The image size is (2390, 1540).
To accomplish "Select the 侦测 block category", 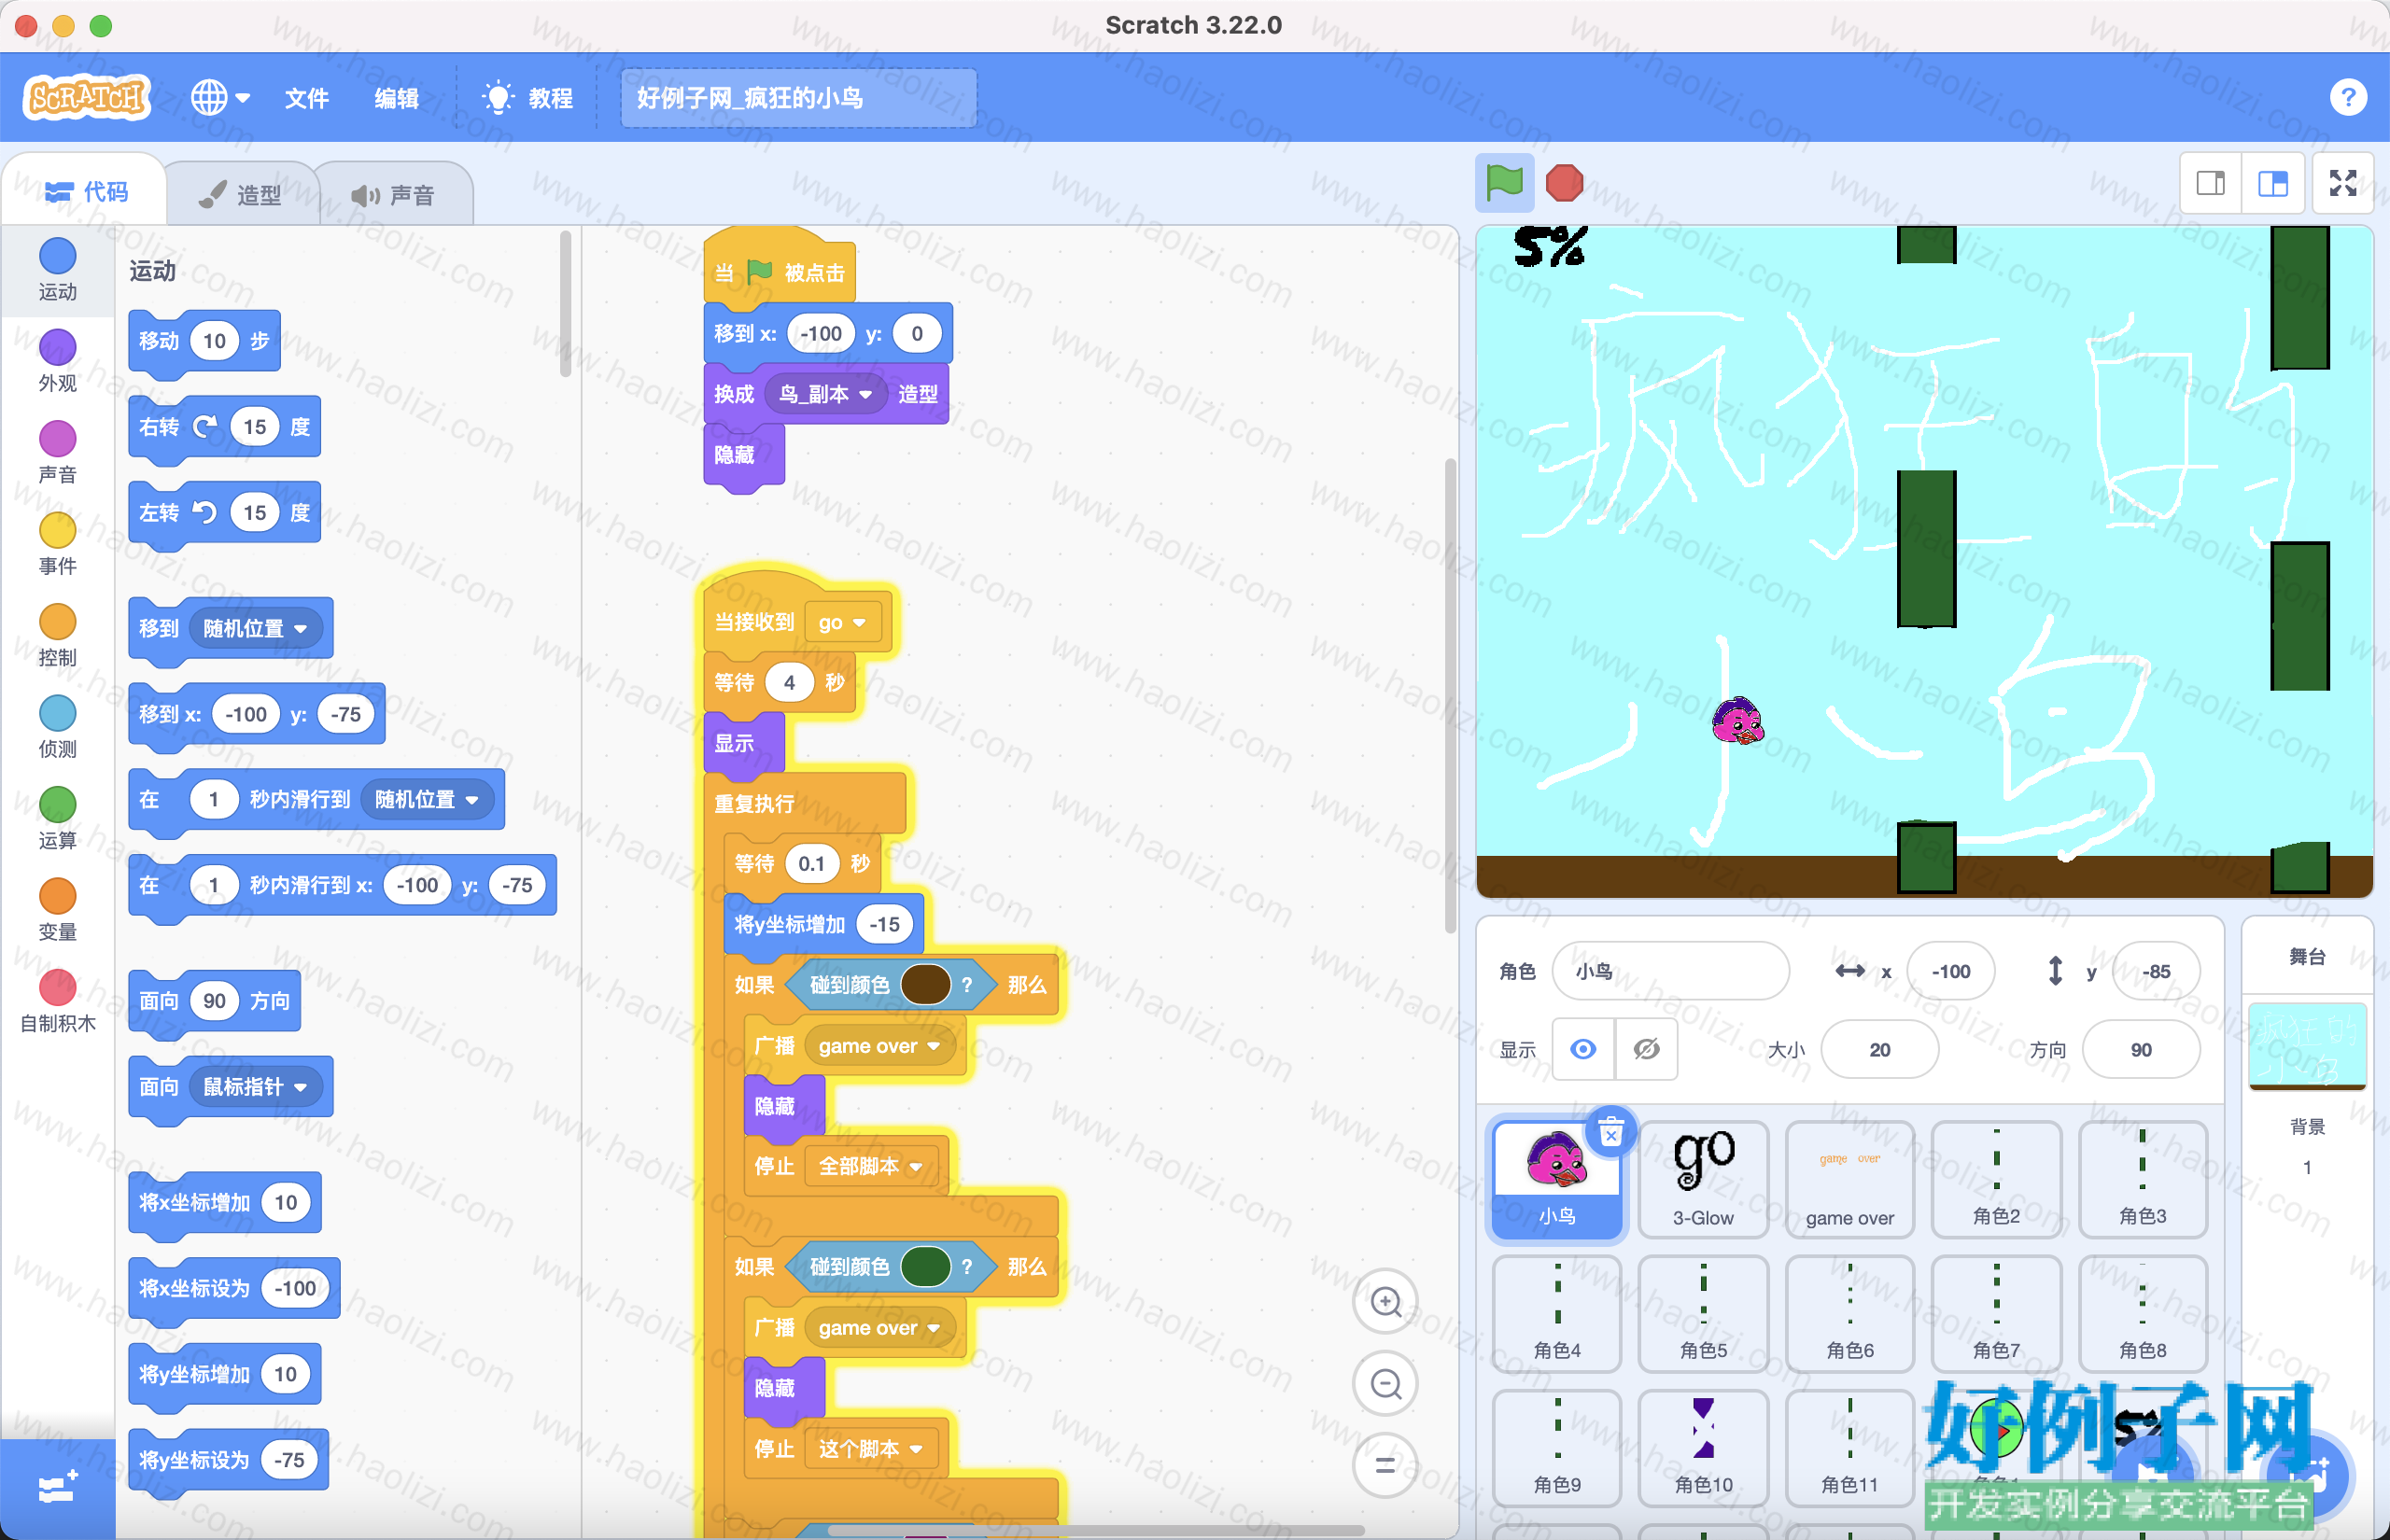I will (57, 727).
